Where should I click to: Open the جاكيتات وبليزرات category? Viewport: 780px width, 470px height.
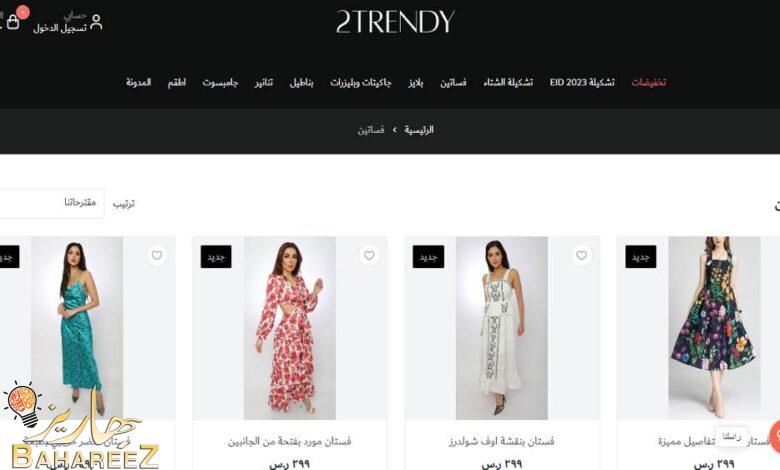coord(361,82)
